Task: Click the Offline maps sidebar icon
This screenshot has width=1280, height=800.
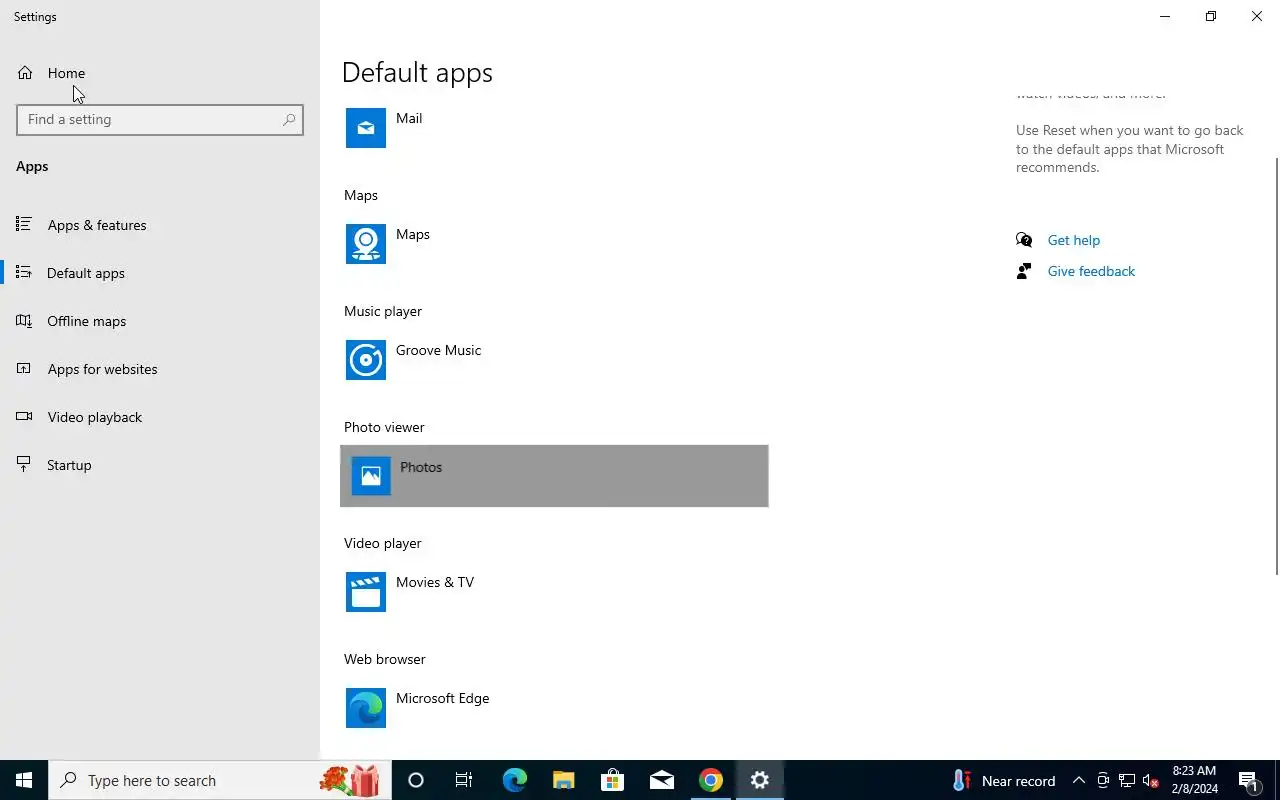Action: (x=24, y=320)
